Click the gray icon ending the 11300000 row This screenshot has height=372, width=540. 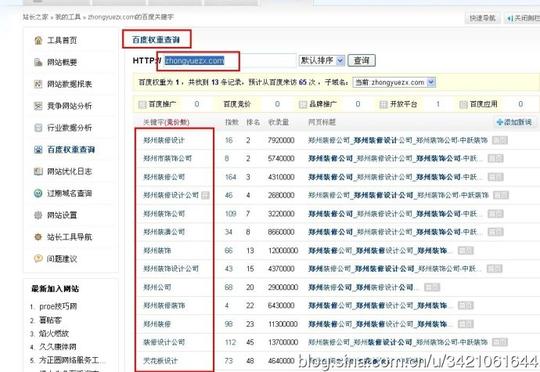coord(466,324)
